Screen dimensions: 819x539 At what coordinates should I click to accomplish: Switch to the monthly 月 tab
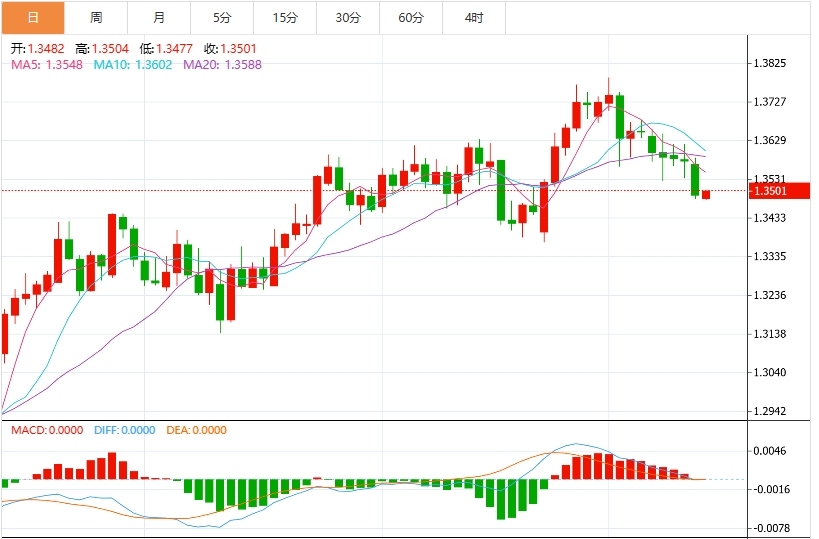tap(159, 18)
